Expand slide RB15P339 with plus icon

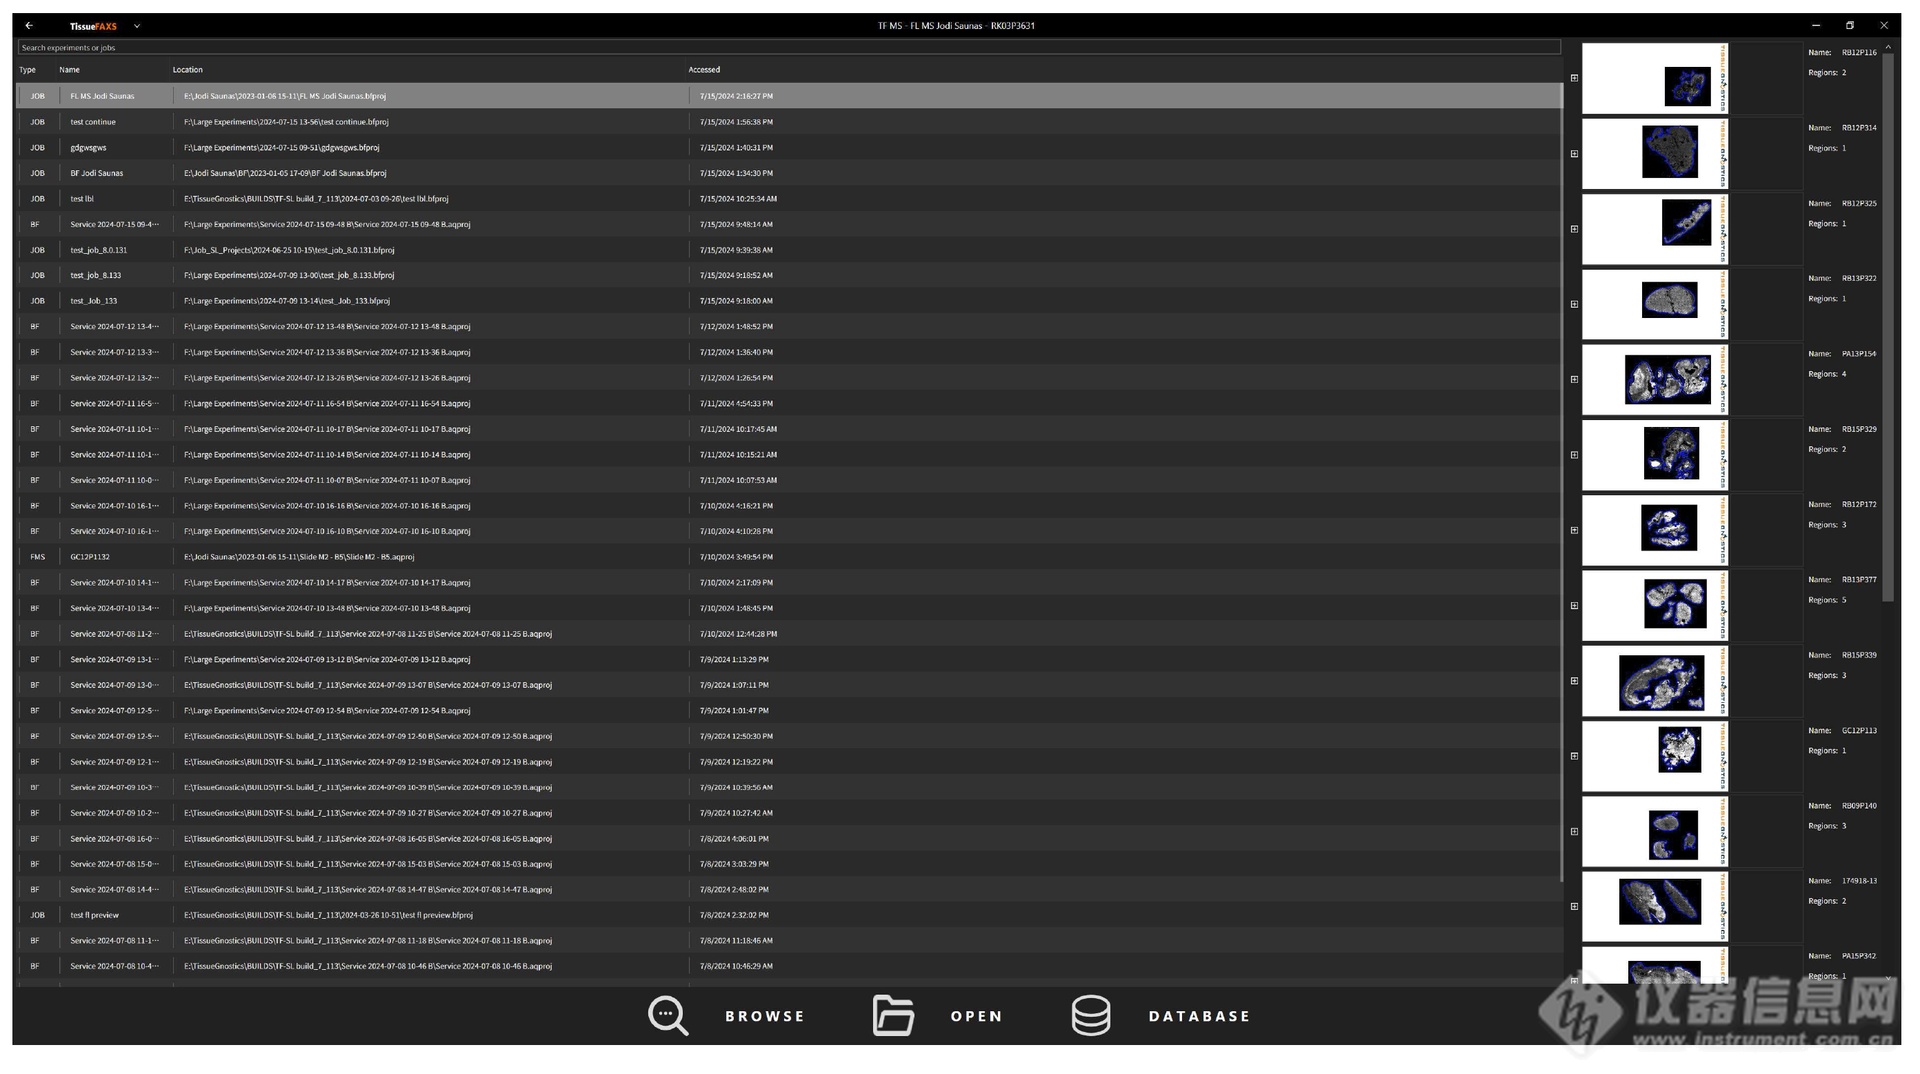pyautogui.click(x=1574, y=681)
